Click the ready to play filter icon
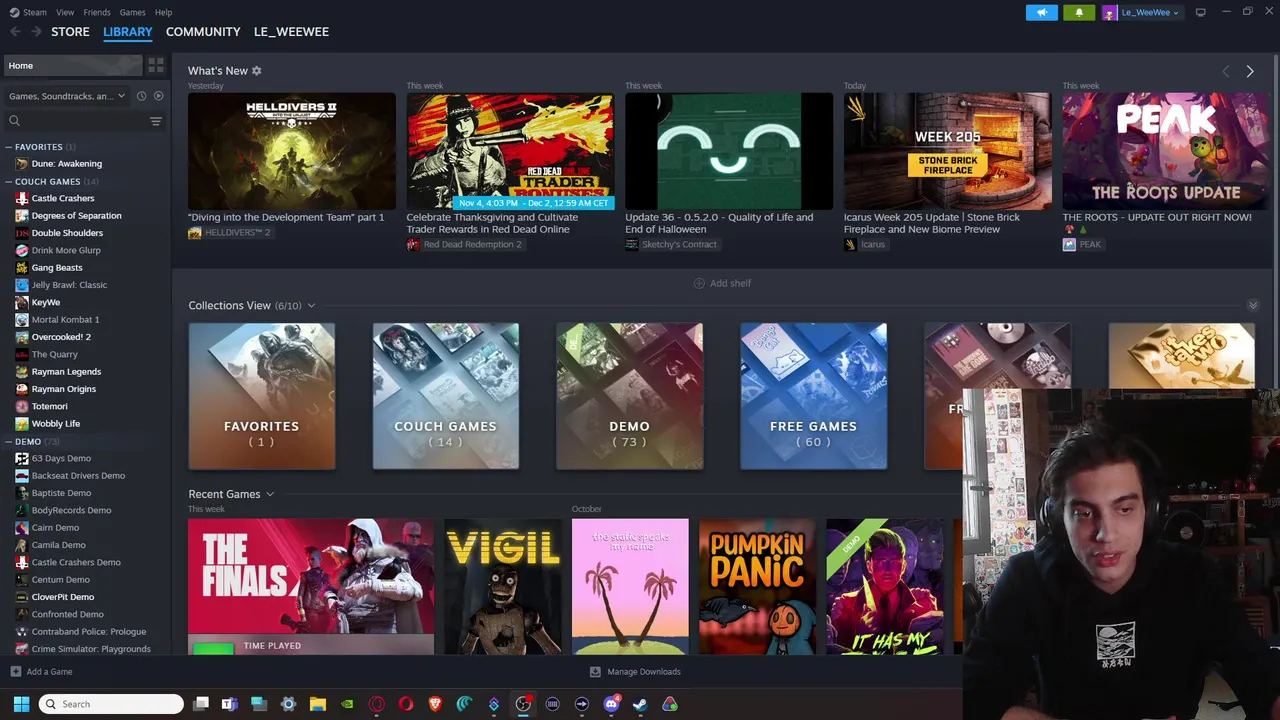This screenshot has width=1280, height=720. coord(158,96)
